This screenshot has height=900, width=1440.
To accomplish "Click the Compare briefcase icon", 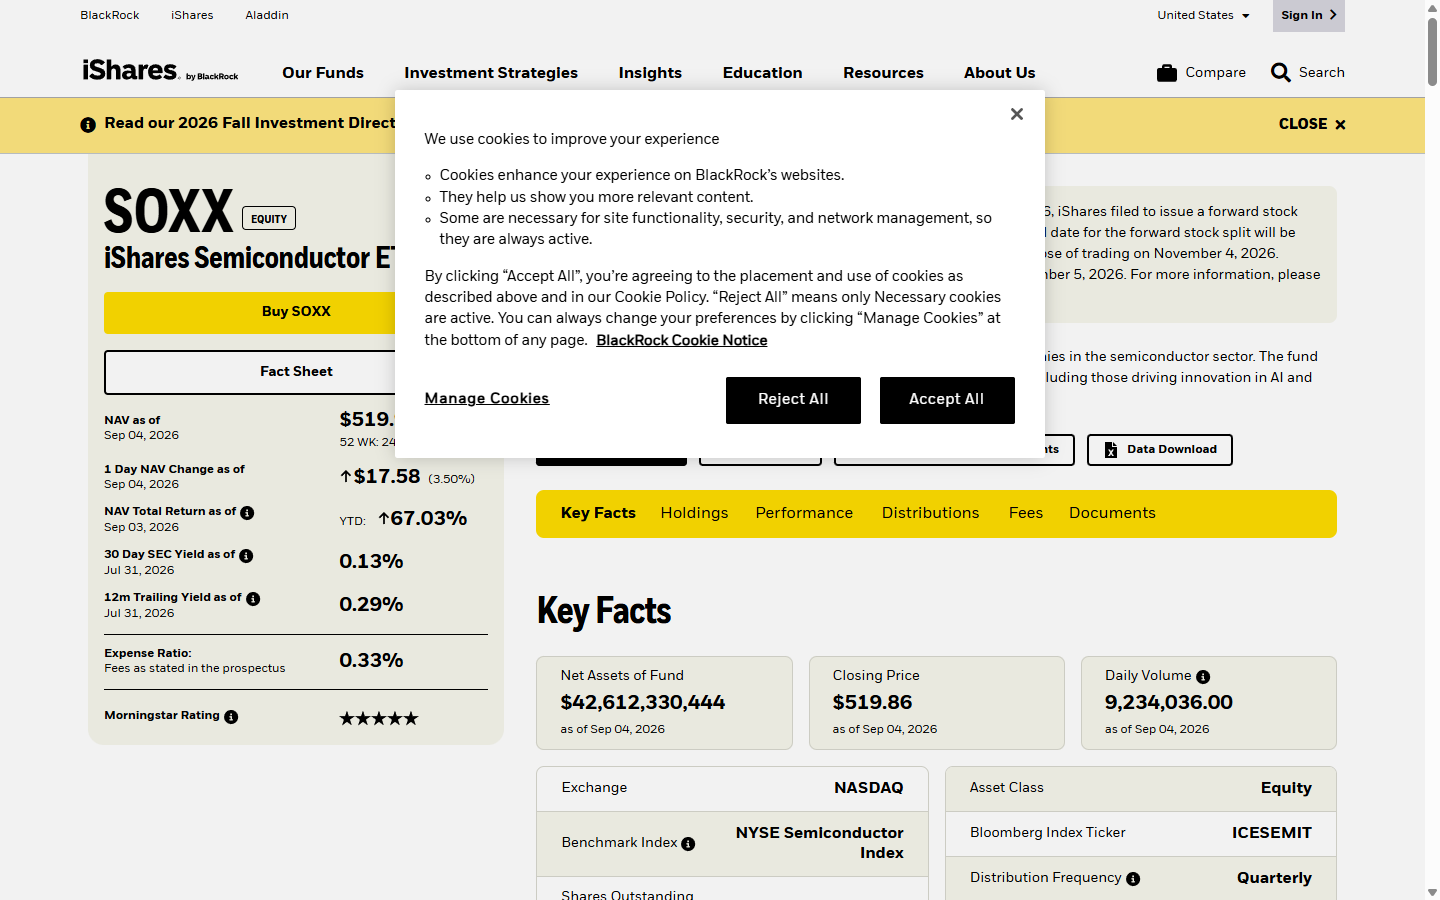I will 1166,73.
